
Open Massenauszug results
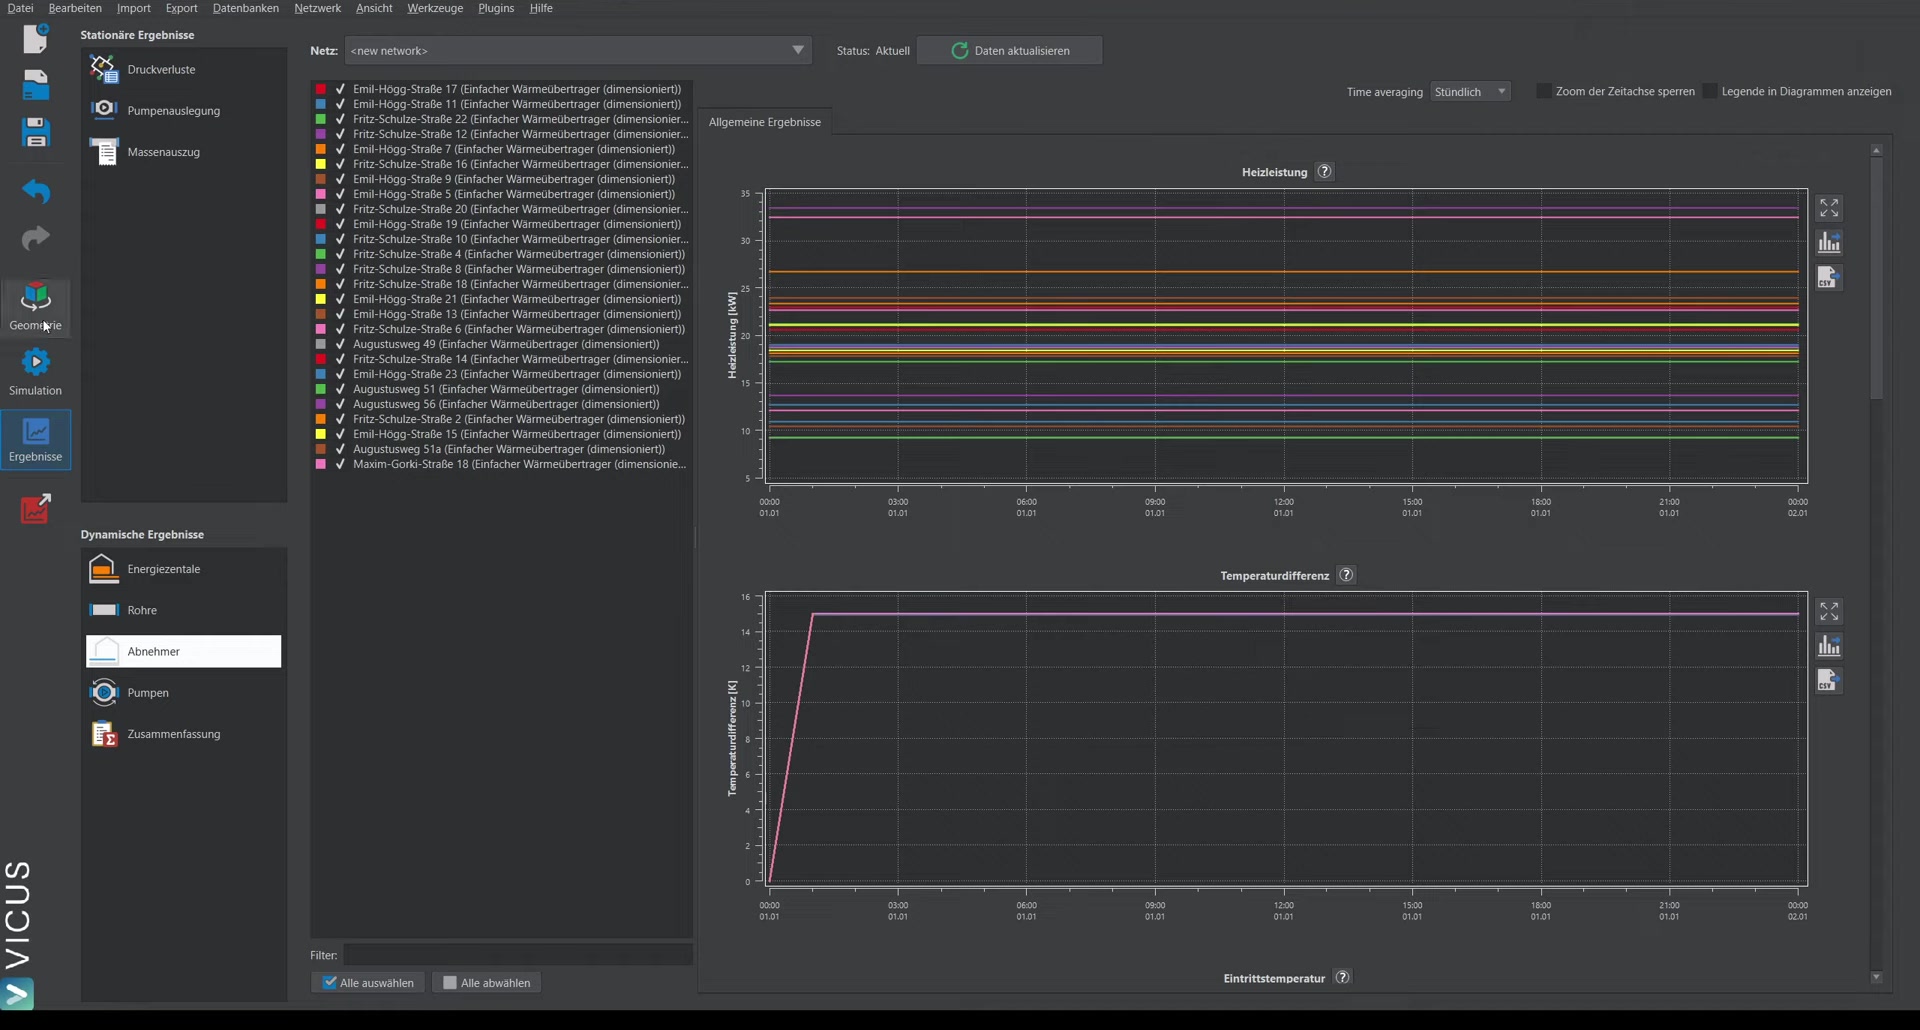[184, 152]
